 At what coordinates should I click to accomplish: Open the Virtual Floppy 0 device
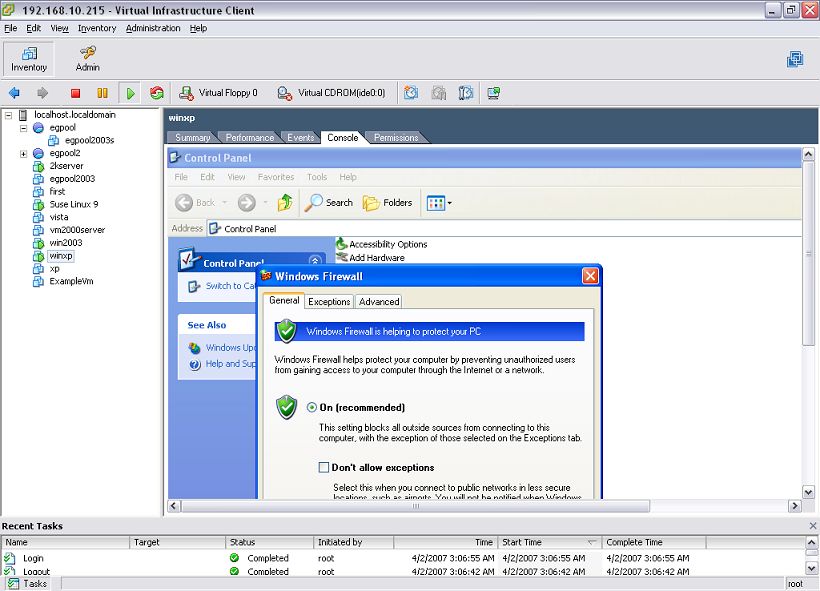(218, 93)
